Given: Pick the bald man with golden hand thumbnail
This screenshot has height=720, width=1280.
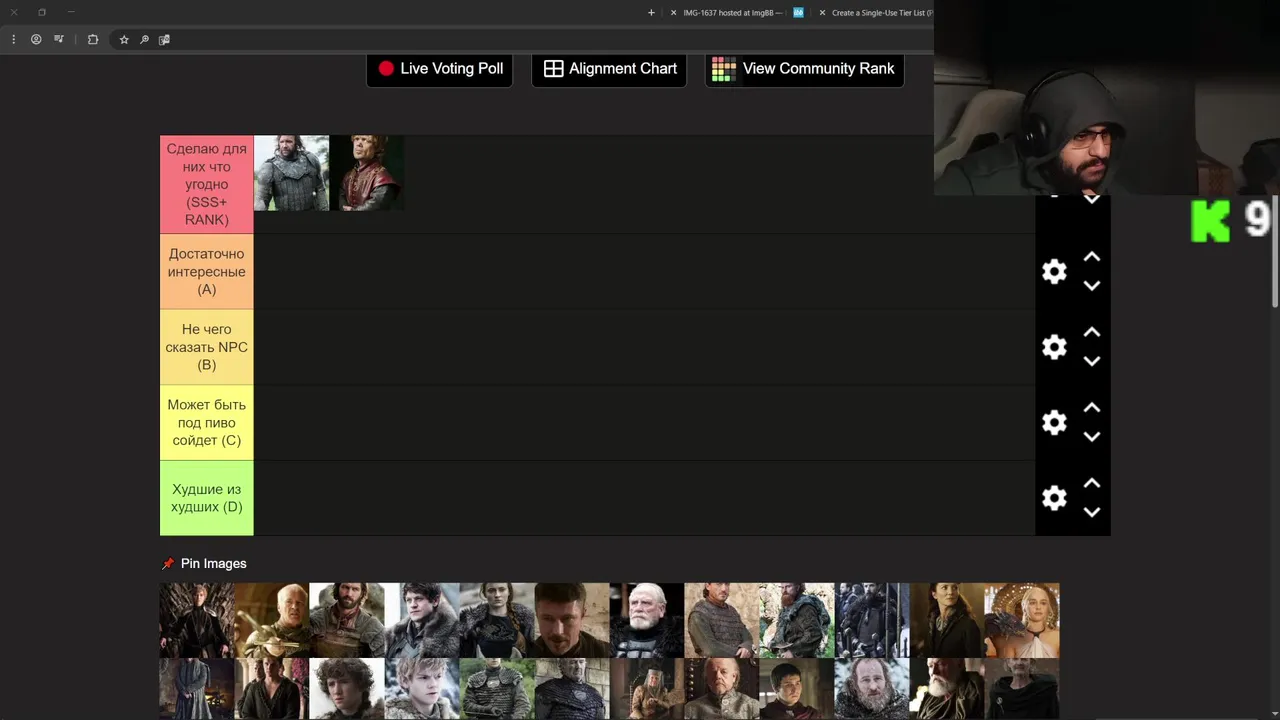Looking at the screenshot, I should 272,620.
